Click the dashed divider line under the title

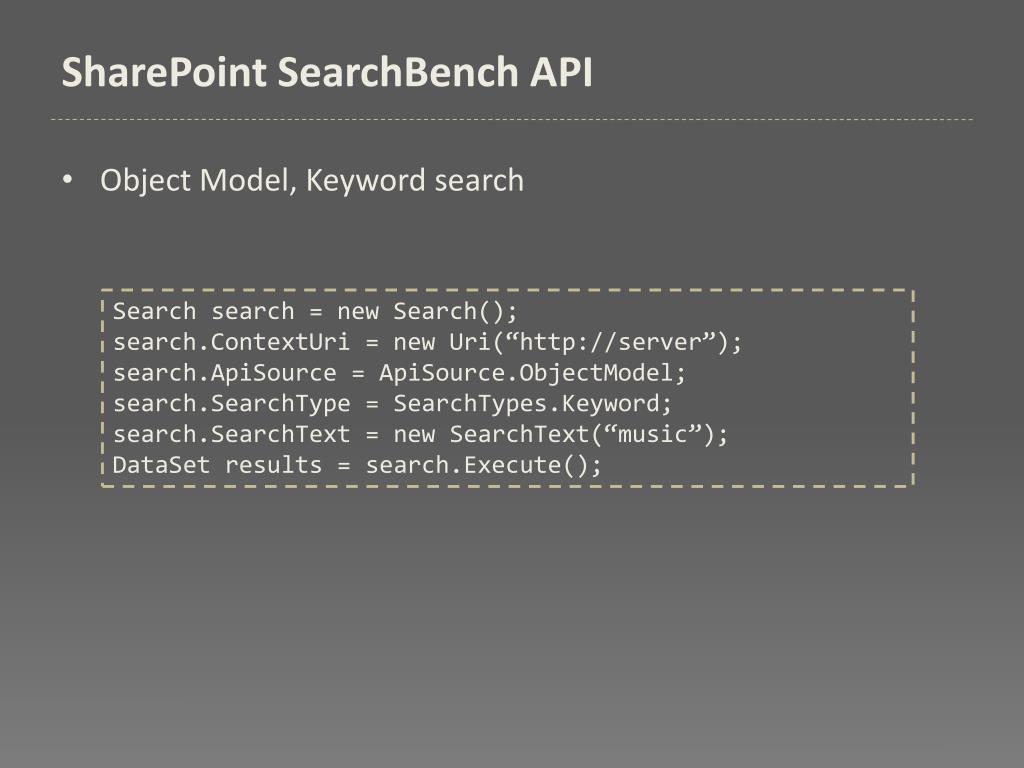point(512,119)
